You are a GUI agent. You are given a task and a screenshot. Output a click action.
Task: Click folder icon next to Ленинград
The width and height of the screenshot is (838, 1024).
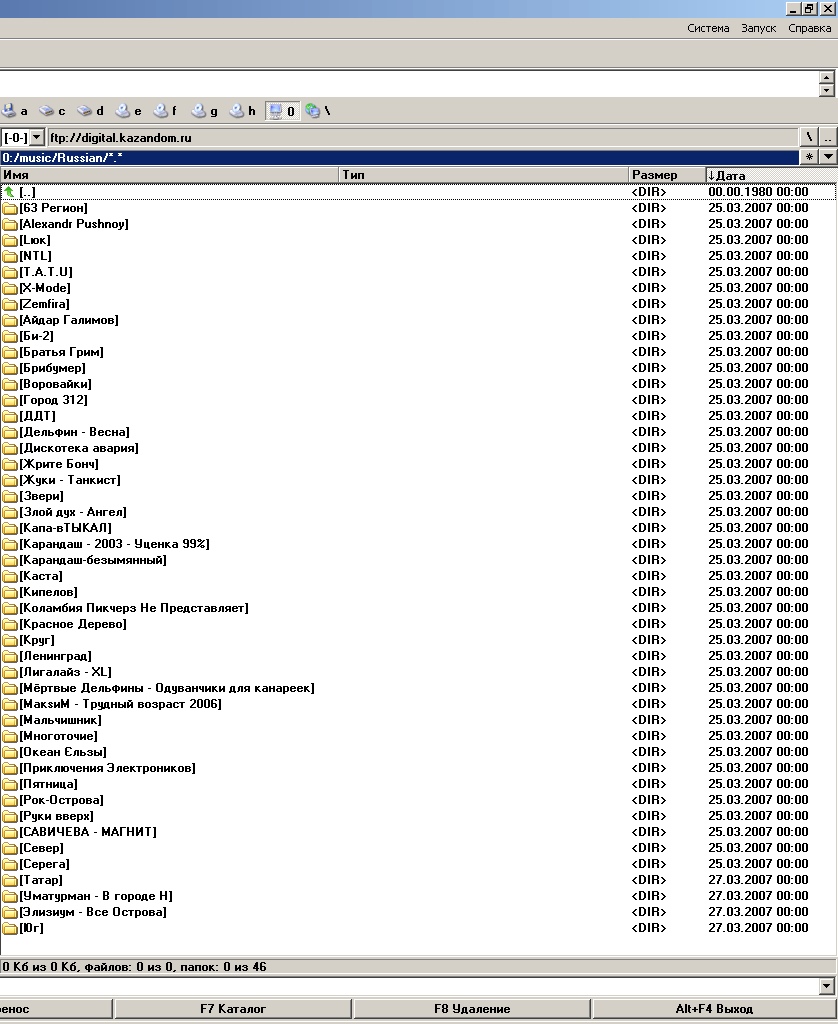(x=10, y=656)
